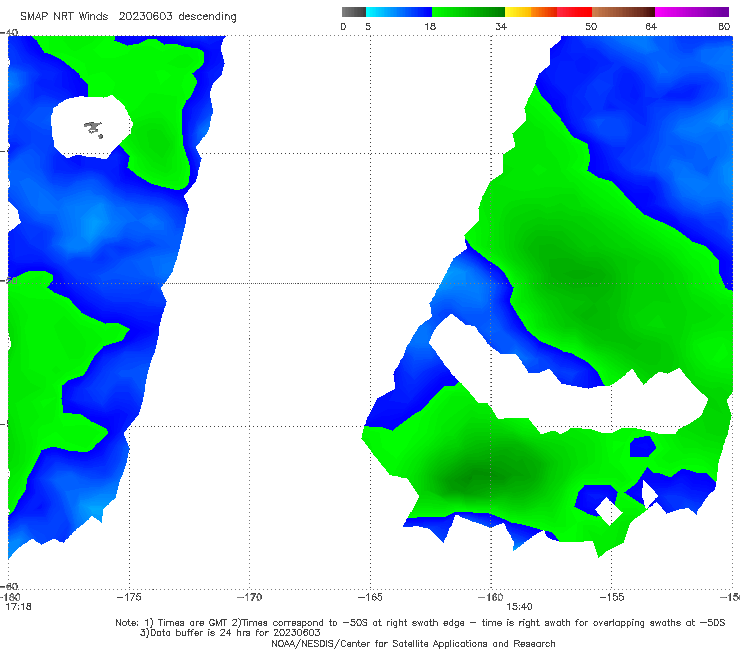Click the '18' label under the color bar
The image size is (740, 650).
coord(430,27)
